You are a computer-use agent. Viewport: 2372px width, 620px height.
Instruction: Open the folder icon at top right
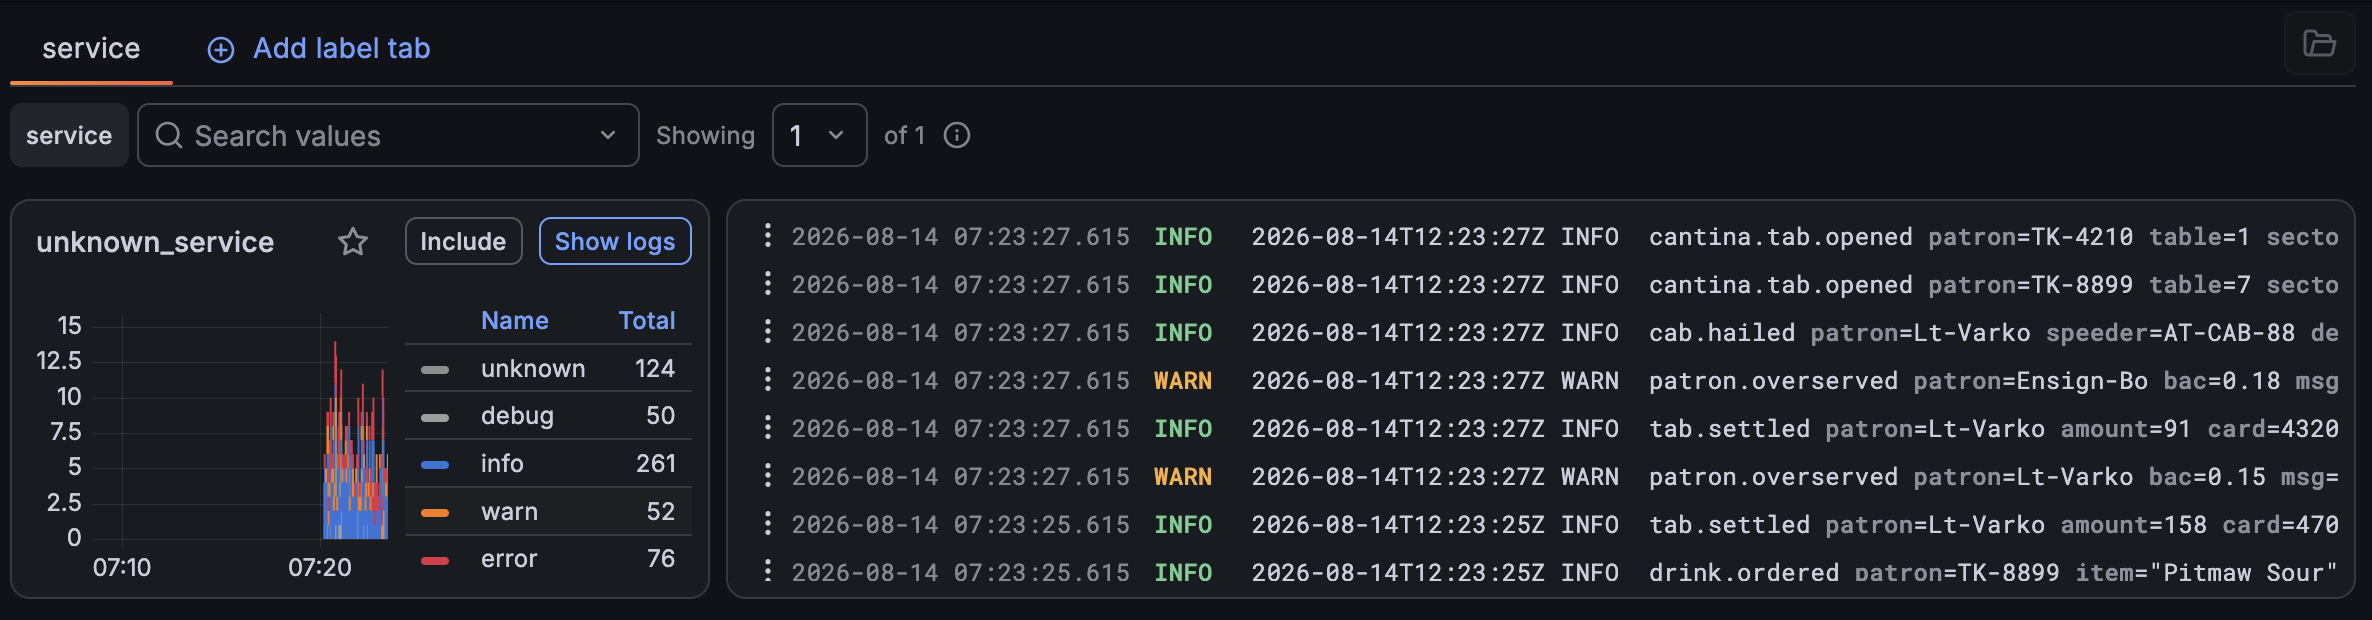coord(2319,43)
